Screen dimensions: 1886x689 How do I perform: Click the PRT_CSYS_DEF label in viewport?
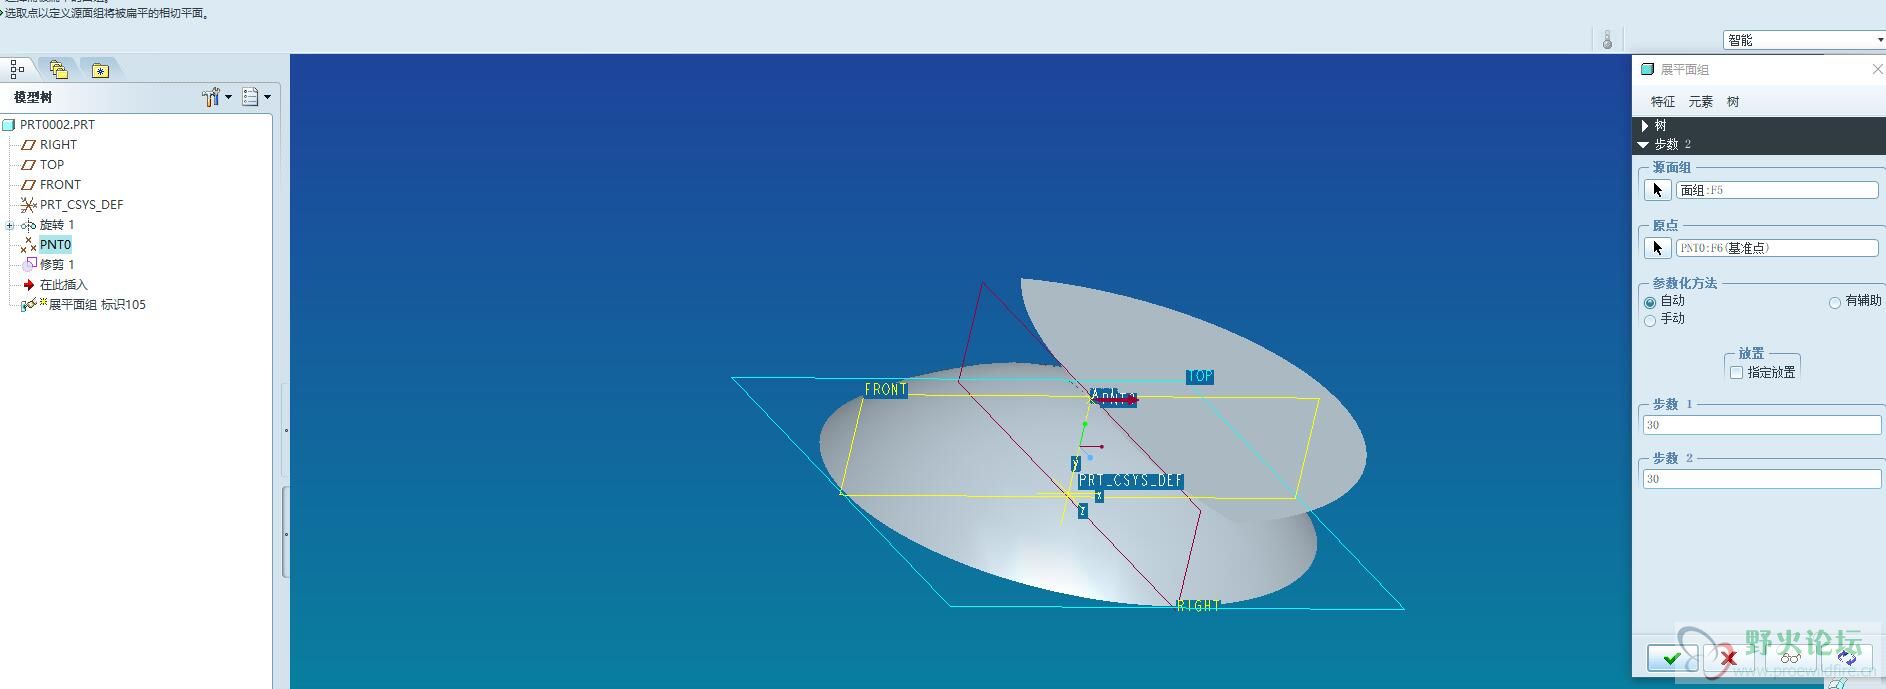point(1131,481)
